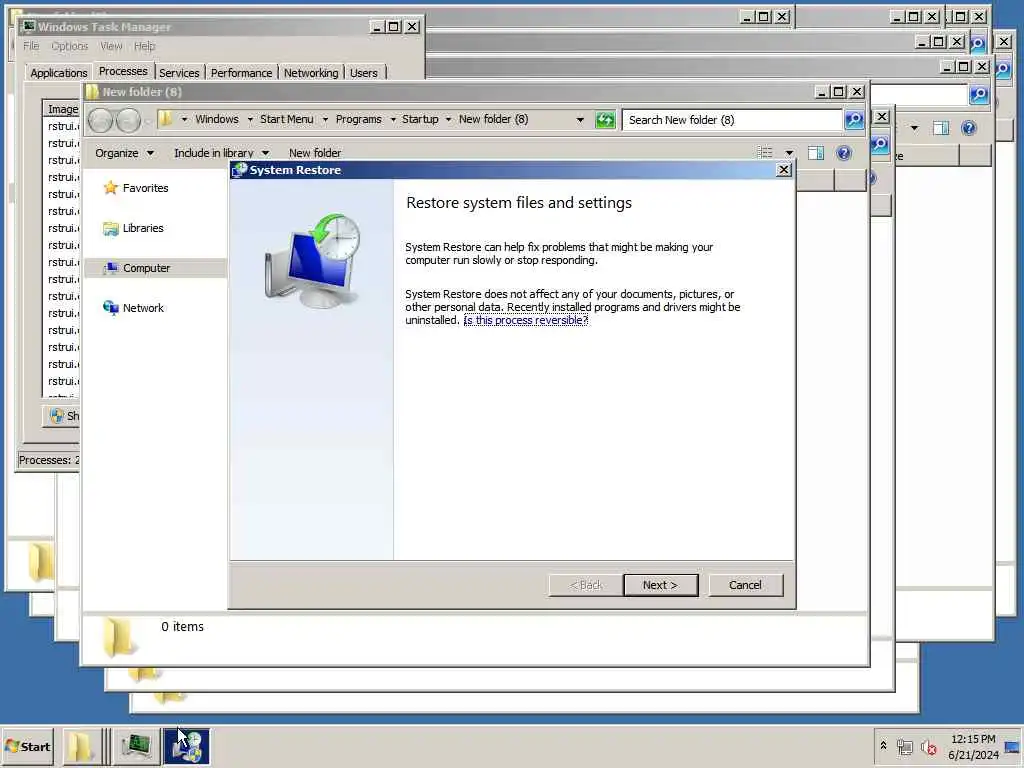Click Programs breadcrumb segment
This screenshot has height=768, width=1024.
coord(359,120)
